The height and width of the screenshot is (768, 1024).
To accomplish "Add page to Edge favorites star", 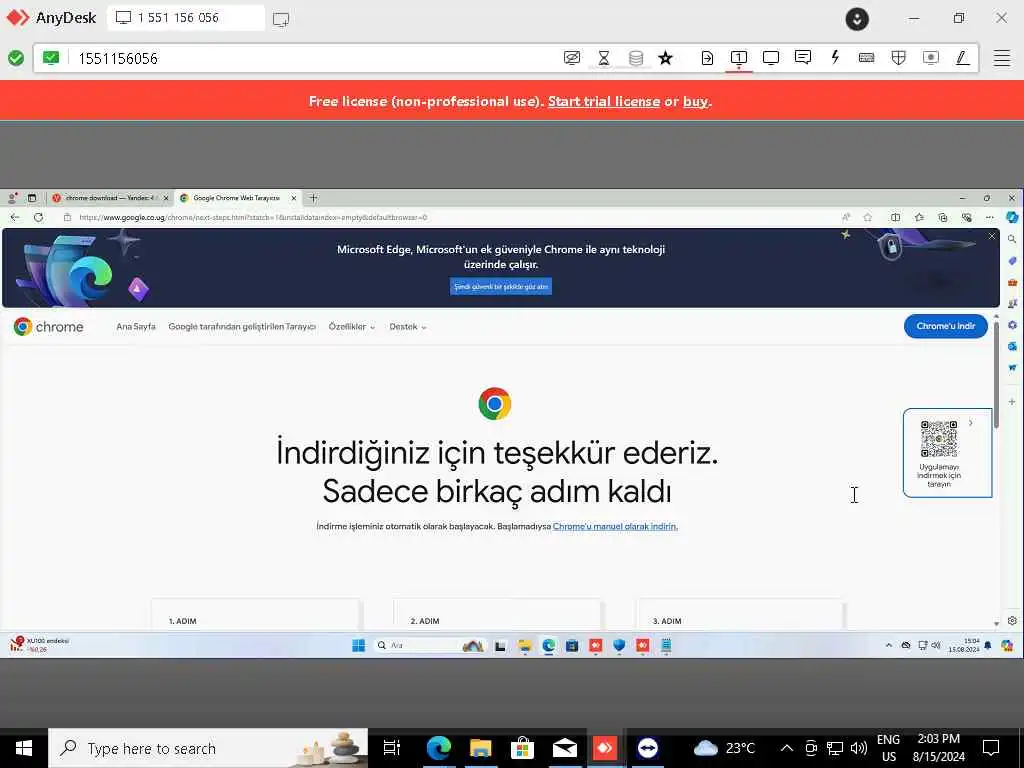I will (867, 217).
